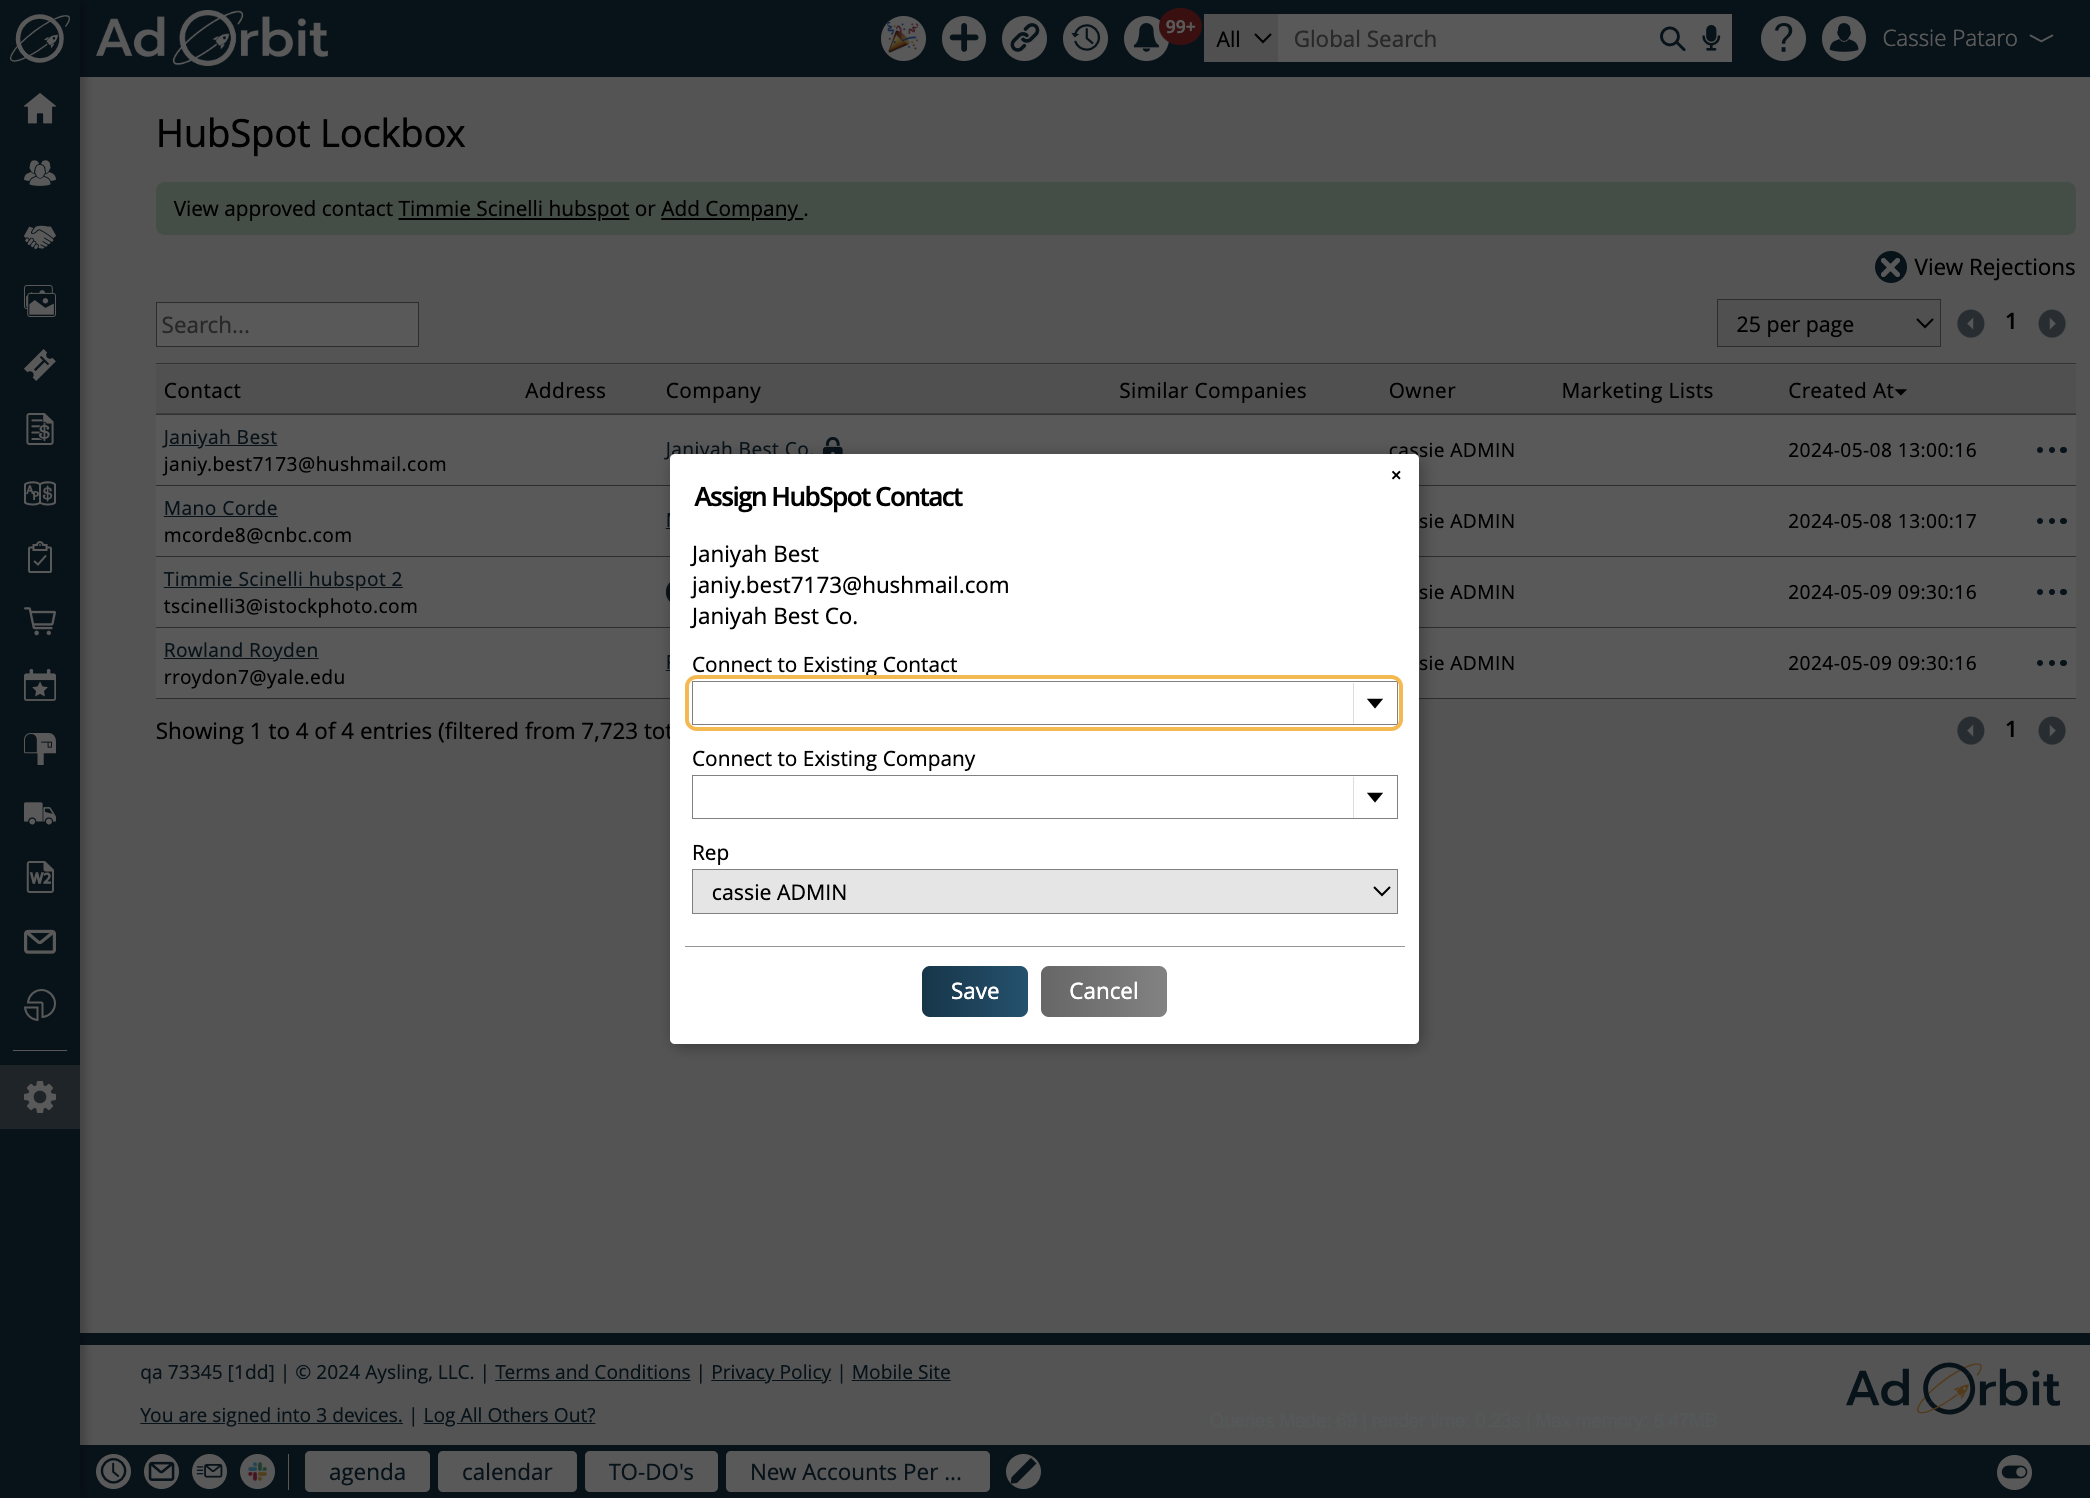This screenshot has width=2090, height=1498.
Task: Open the Home sidebar icon
Action: point(40,108)
